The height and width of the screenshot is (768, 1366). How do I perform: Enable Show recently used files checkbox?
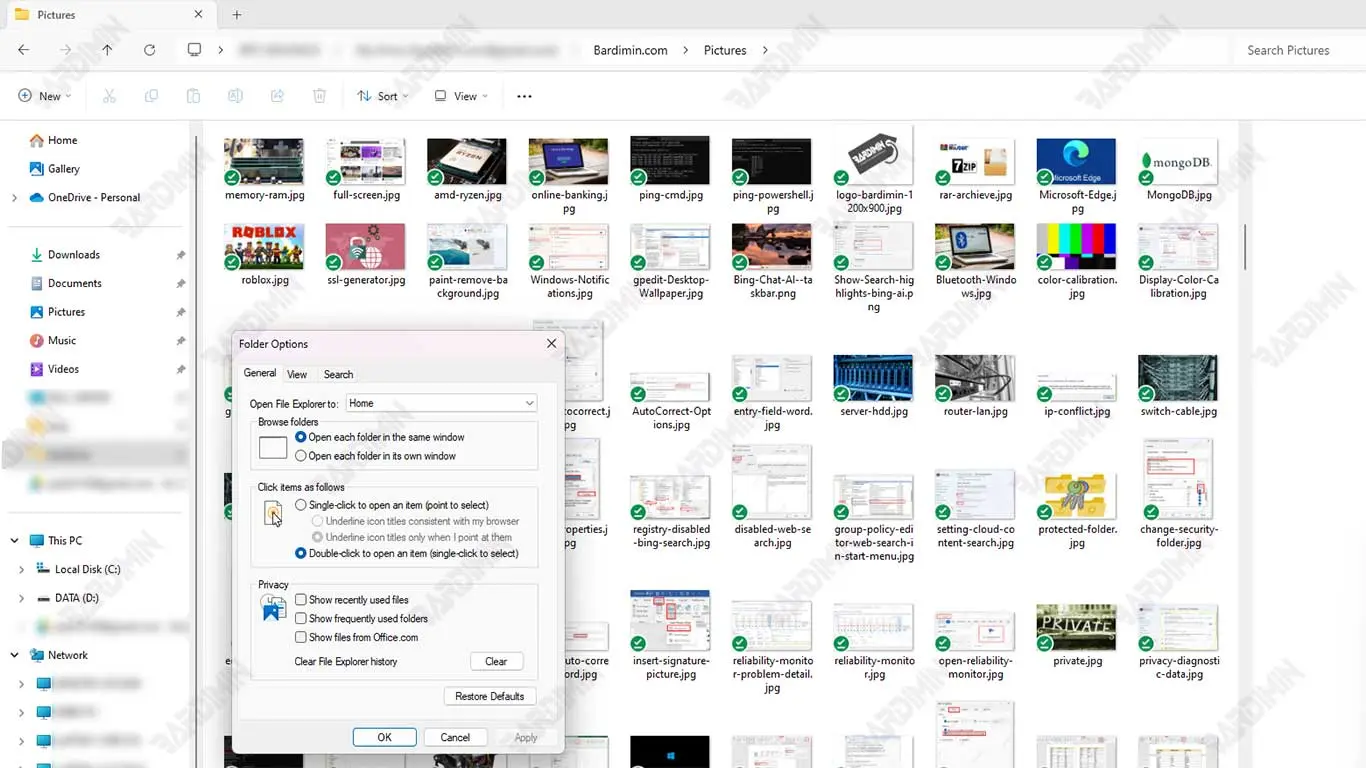tap(301, 600)
